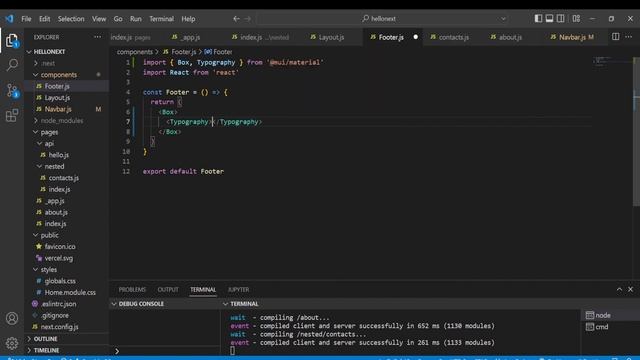The image size is (640, 360).
Task: Toggle the bottom panel layout icon
Action: 549,18
